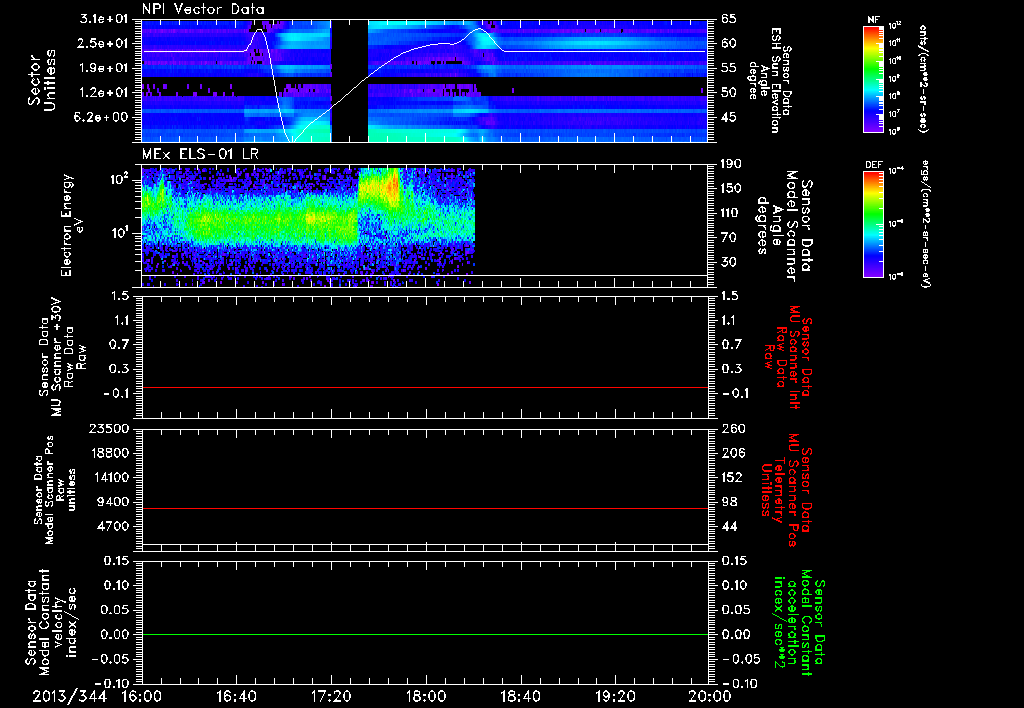Image resolution: width=1024 pixels, height=708 pixels.
Task: Click the 18:00 time tick label
Action: click(x=426, y=697)
